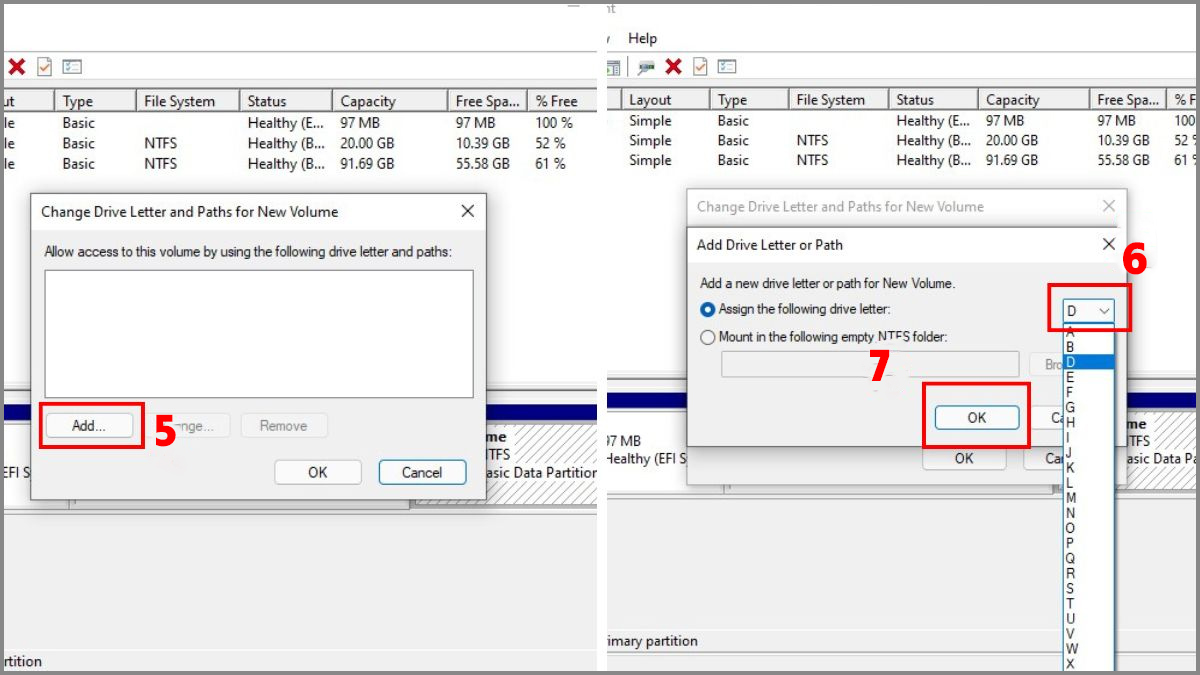Image resolution: width=1200 pixels, height=675 pixels.
Task: Select Simple layout cell in 97 MB row, right window
Action: (650, 121)
